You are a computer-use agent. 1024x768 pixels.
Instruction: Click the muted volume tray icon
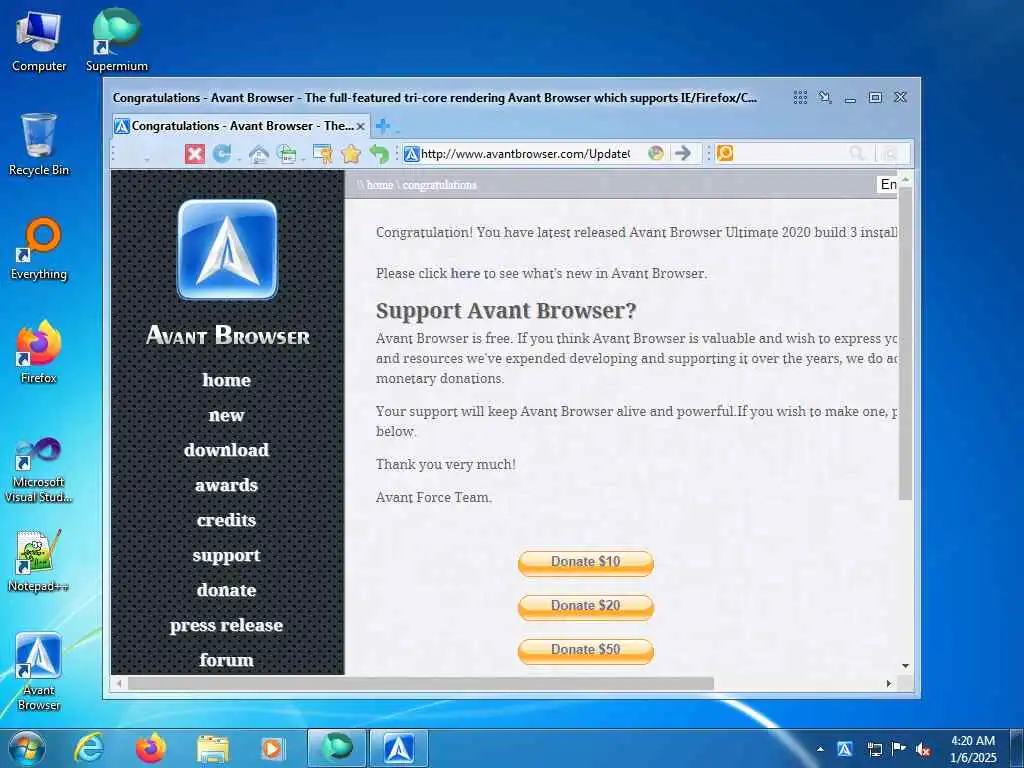point(923,749)
